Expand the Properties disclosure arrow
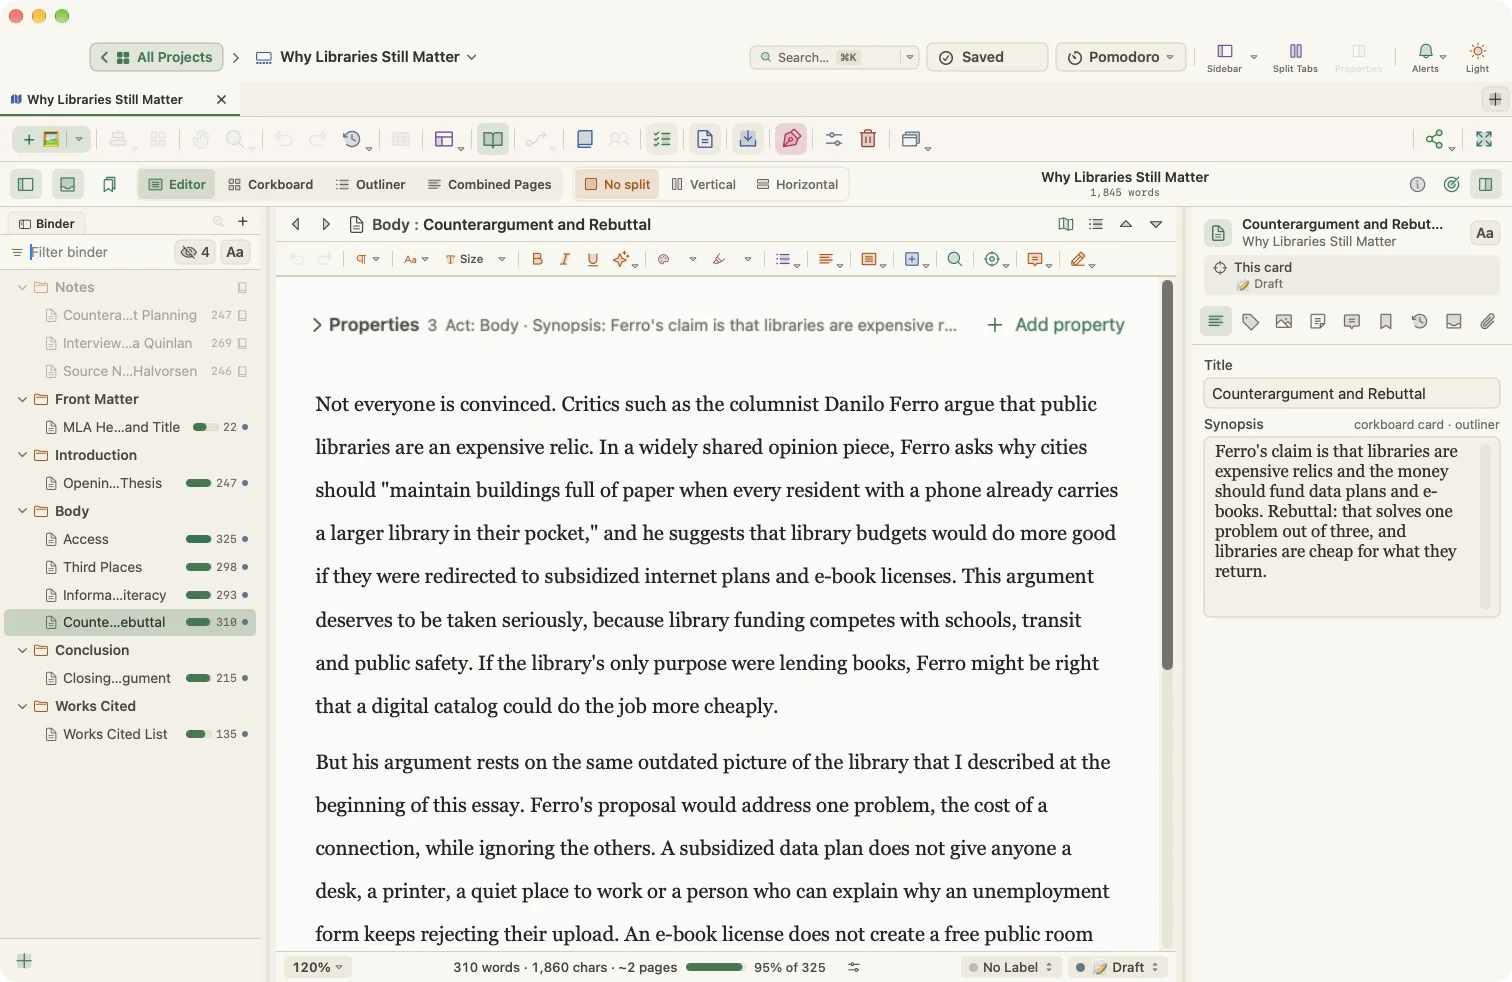1512x982 pixels. [317, 325]
